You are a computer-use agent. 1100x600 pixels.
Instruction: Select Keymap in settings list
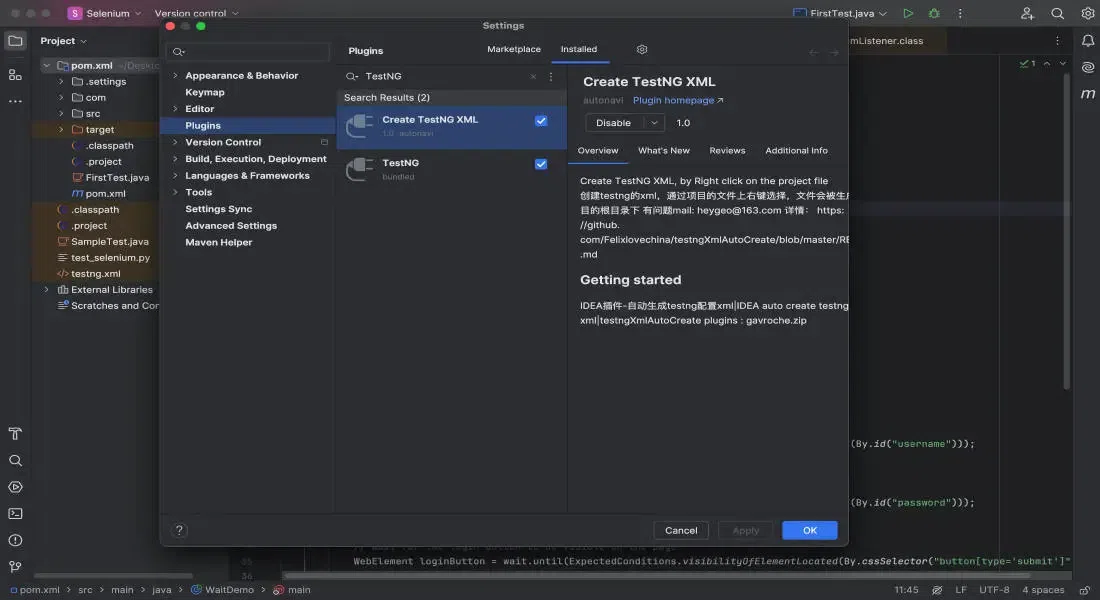point(205,93)
